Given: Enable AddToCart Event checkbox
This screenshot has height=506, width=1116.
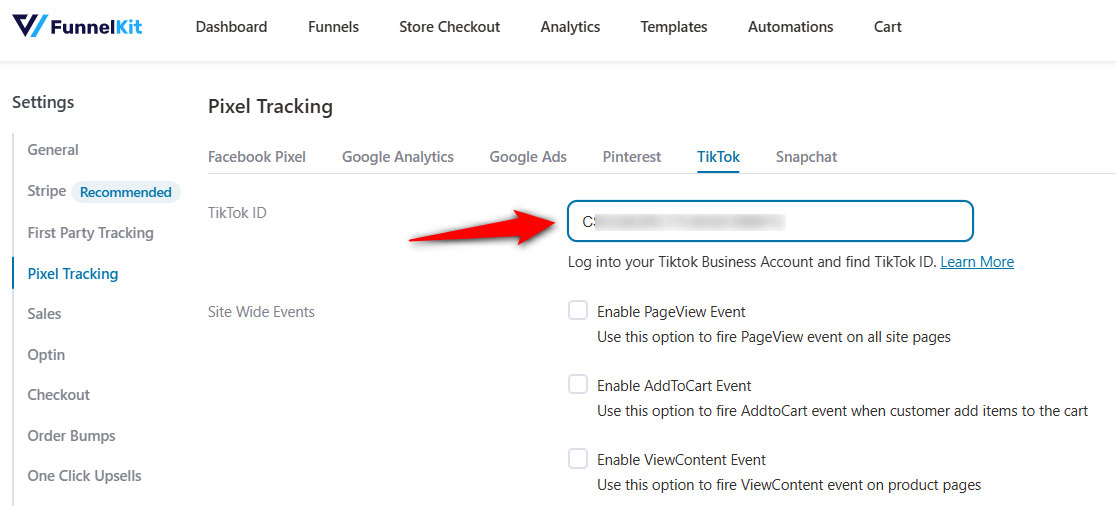Looking at the screenshot, I should click(x=578, y=385).
